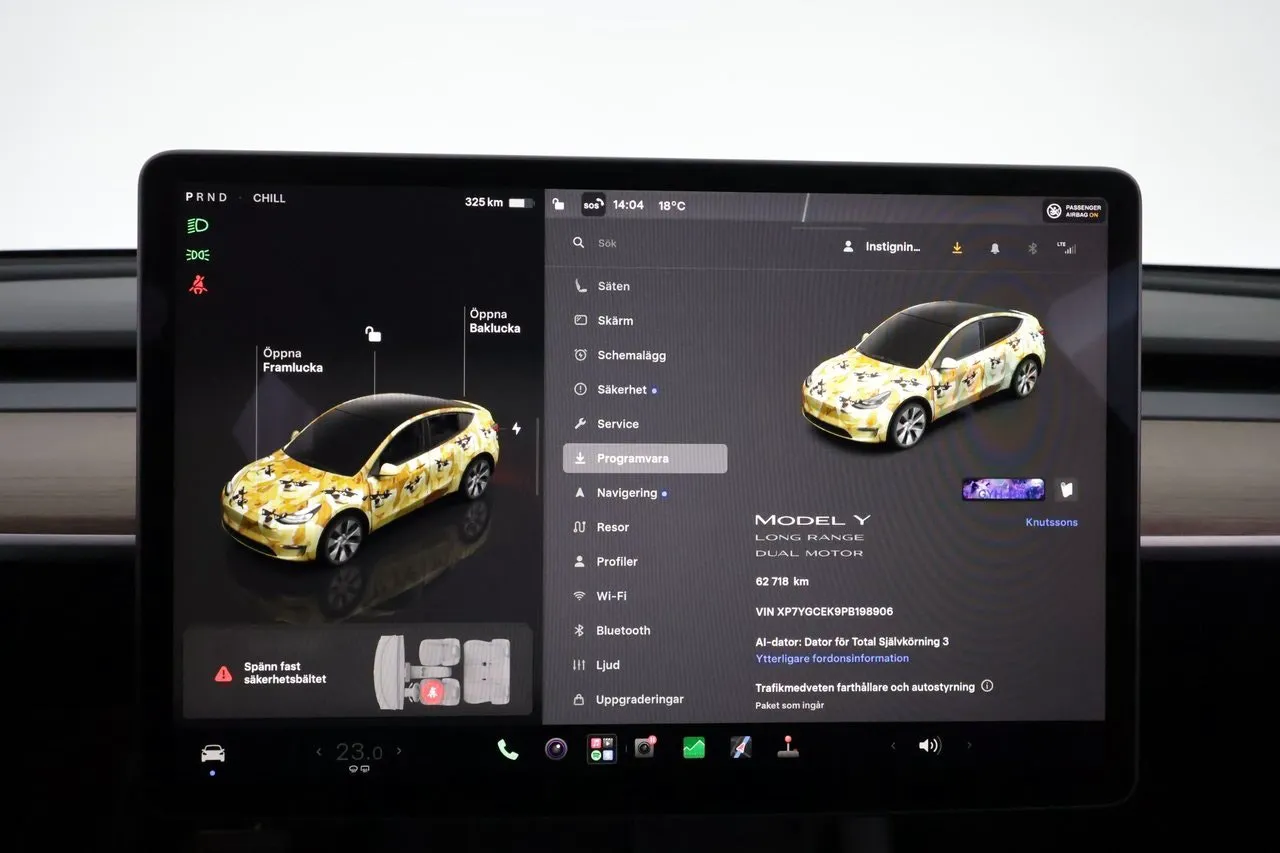Tap the Bluetooth status icon in header
Image resolution: width=1280 pixels, height=853 pixels.
tap(1032, 248)
